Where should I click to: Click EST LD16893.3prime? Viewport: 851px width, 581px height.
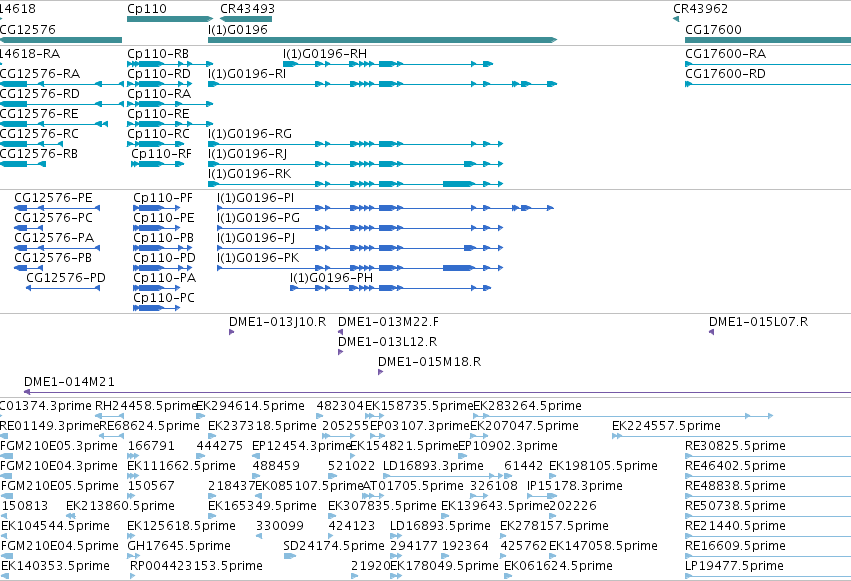point(444,476)
